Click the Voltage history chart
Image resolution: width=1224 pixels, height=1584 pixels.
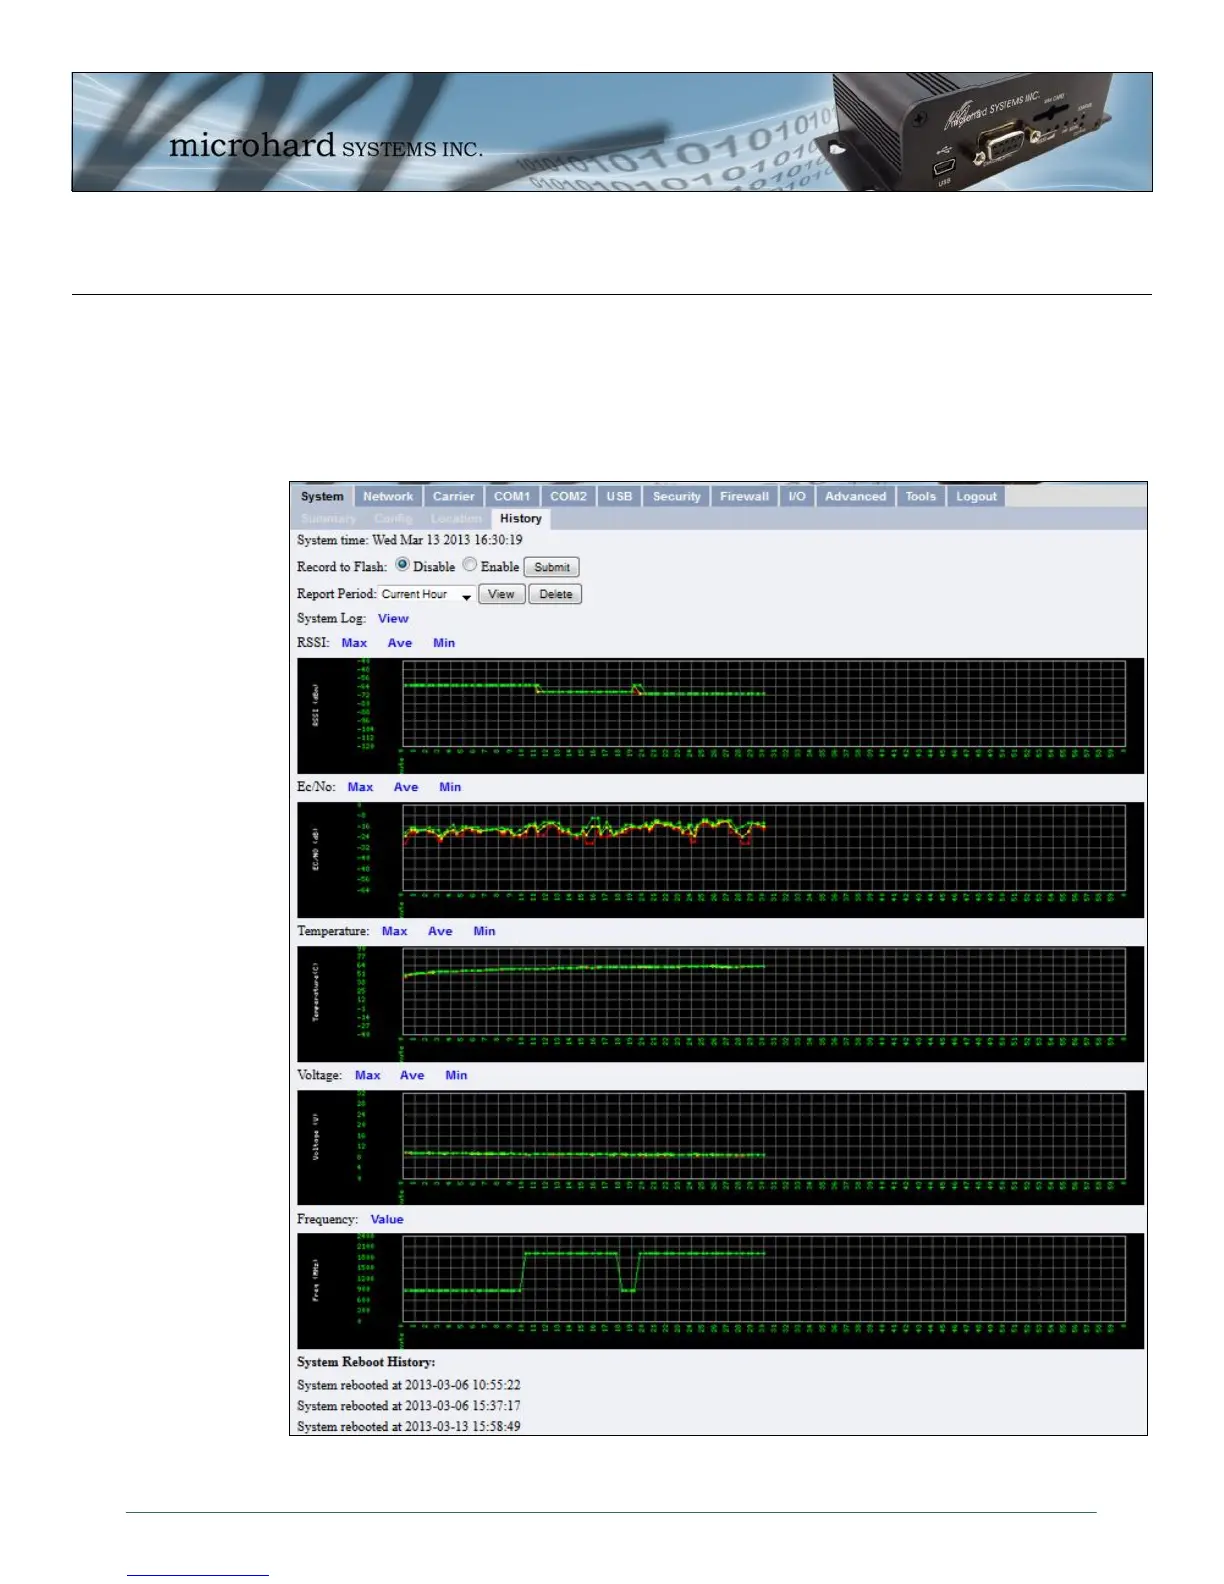[720, 1147]
